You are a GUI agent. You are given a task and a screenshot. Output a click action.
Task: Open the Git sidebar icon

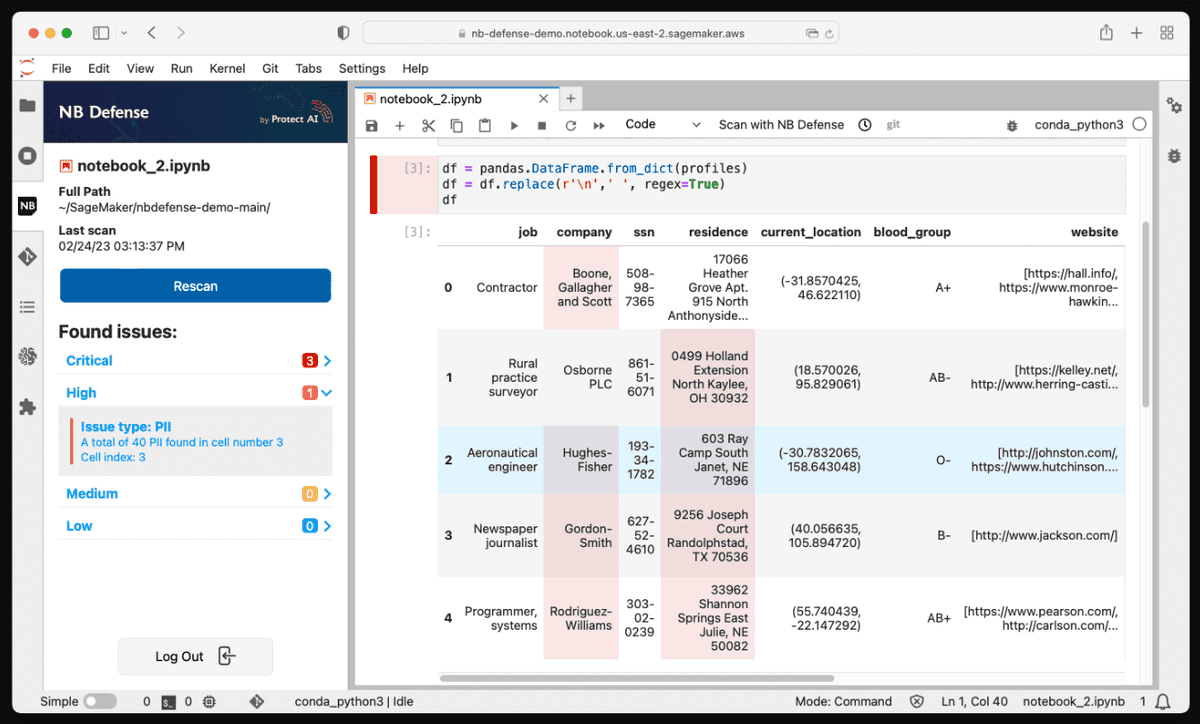(27, 257)
